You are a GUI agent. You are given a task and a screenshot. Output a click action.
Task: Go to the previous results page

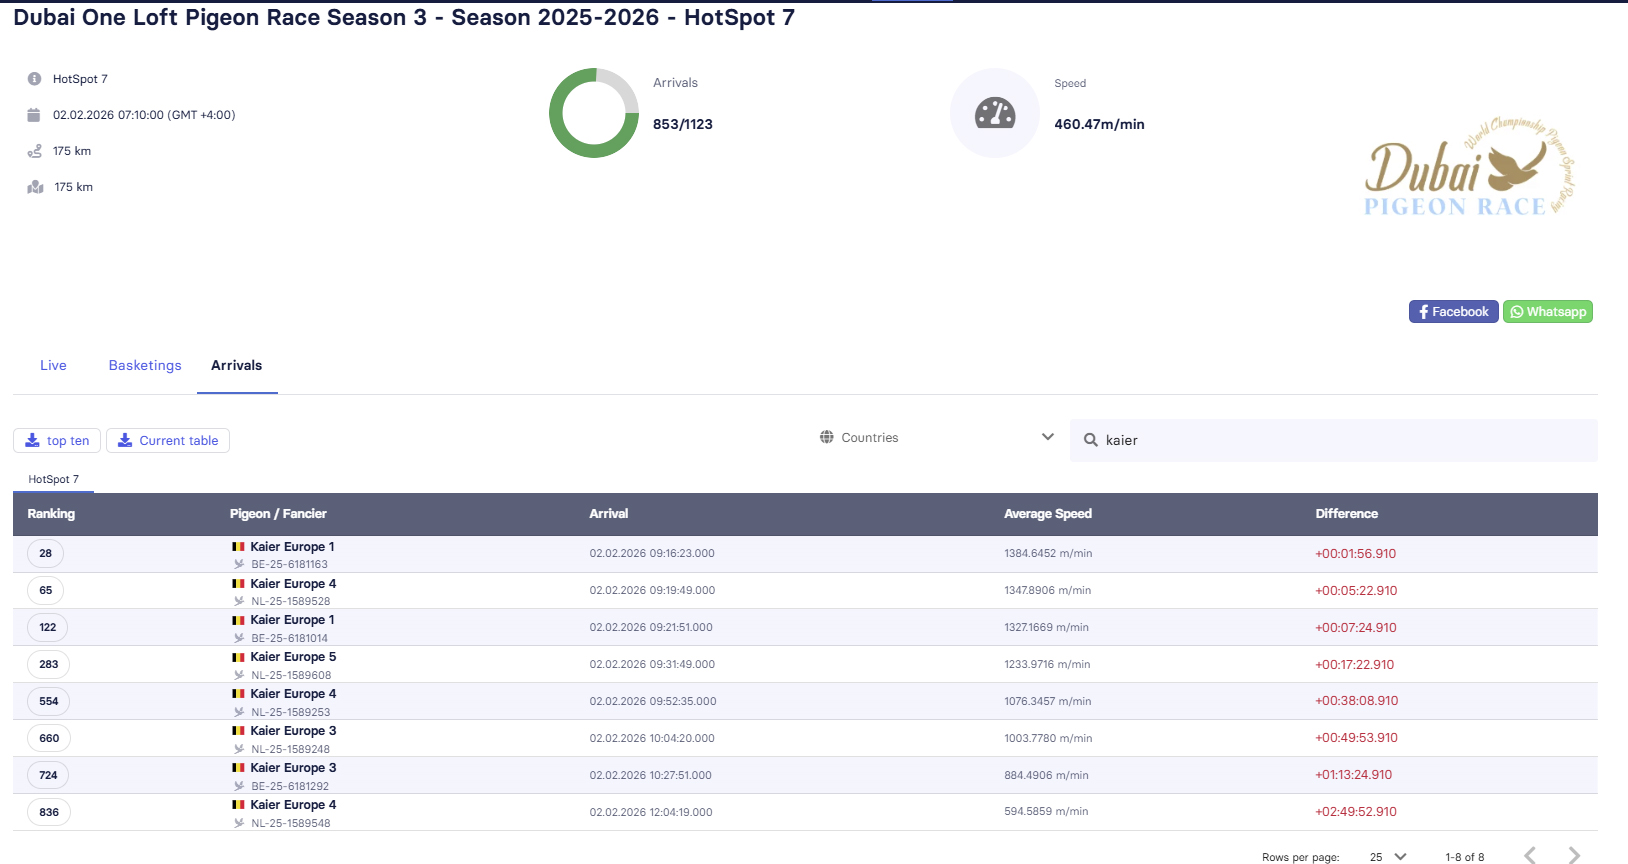click(x=1529, y=855)
